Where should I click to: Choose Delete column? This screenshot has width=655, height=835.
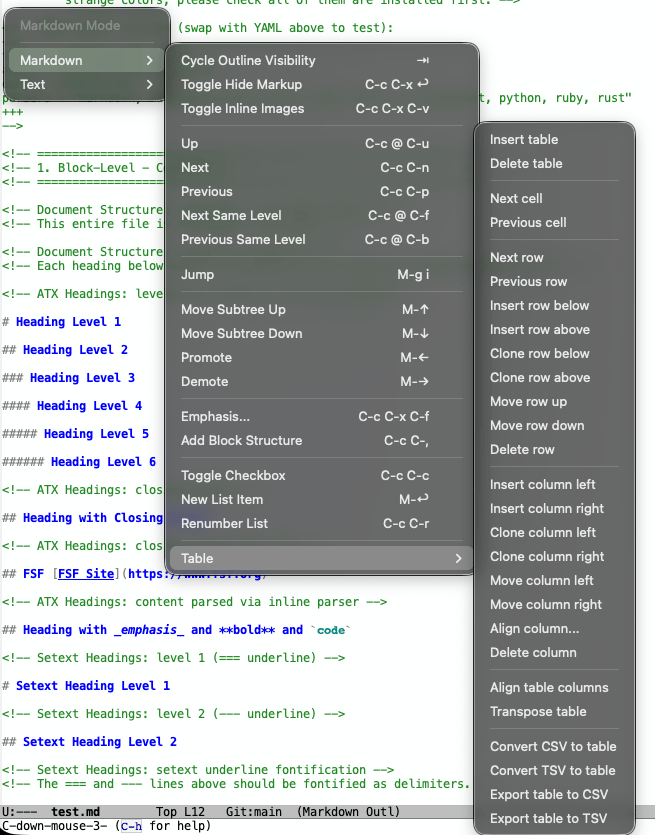point(554,652)
